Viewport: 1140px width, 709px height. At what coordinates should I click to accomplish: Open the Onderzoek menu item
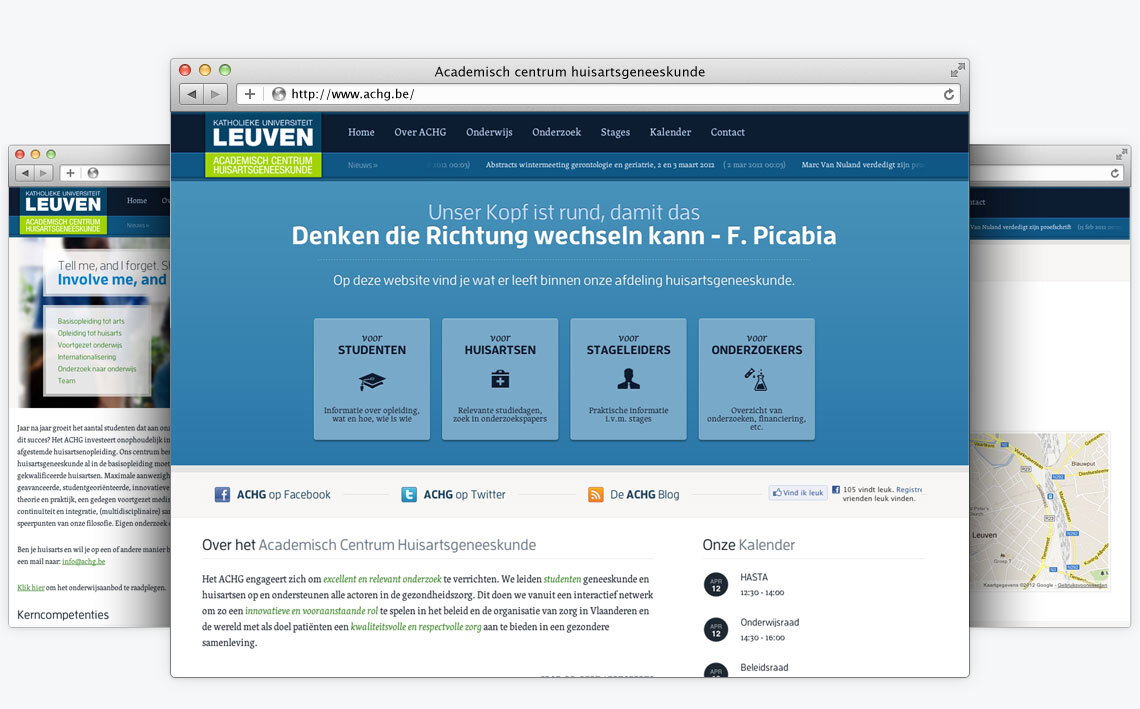tap(556, 132)
